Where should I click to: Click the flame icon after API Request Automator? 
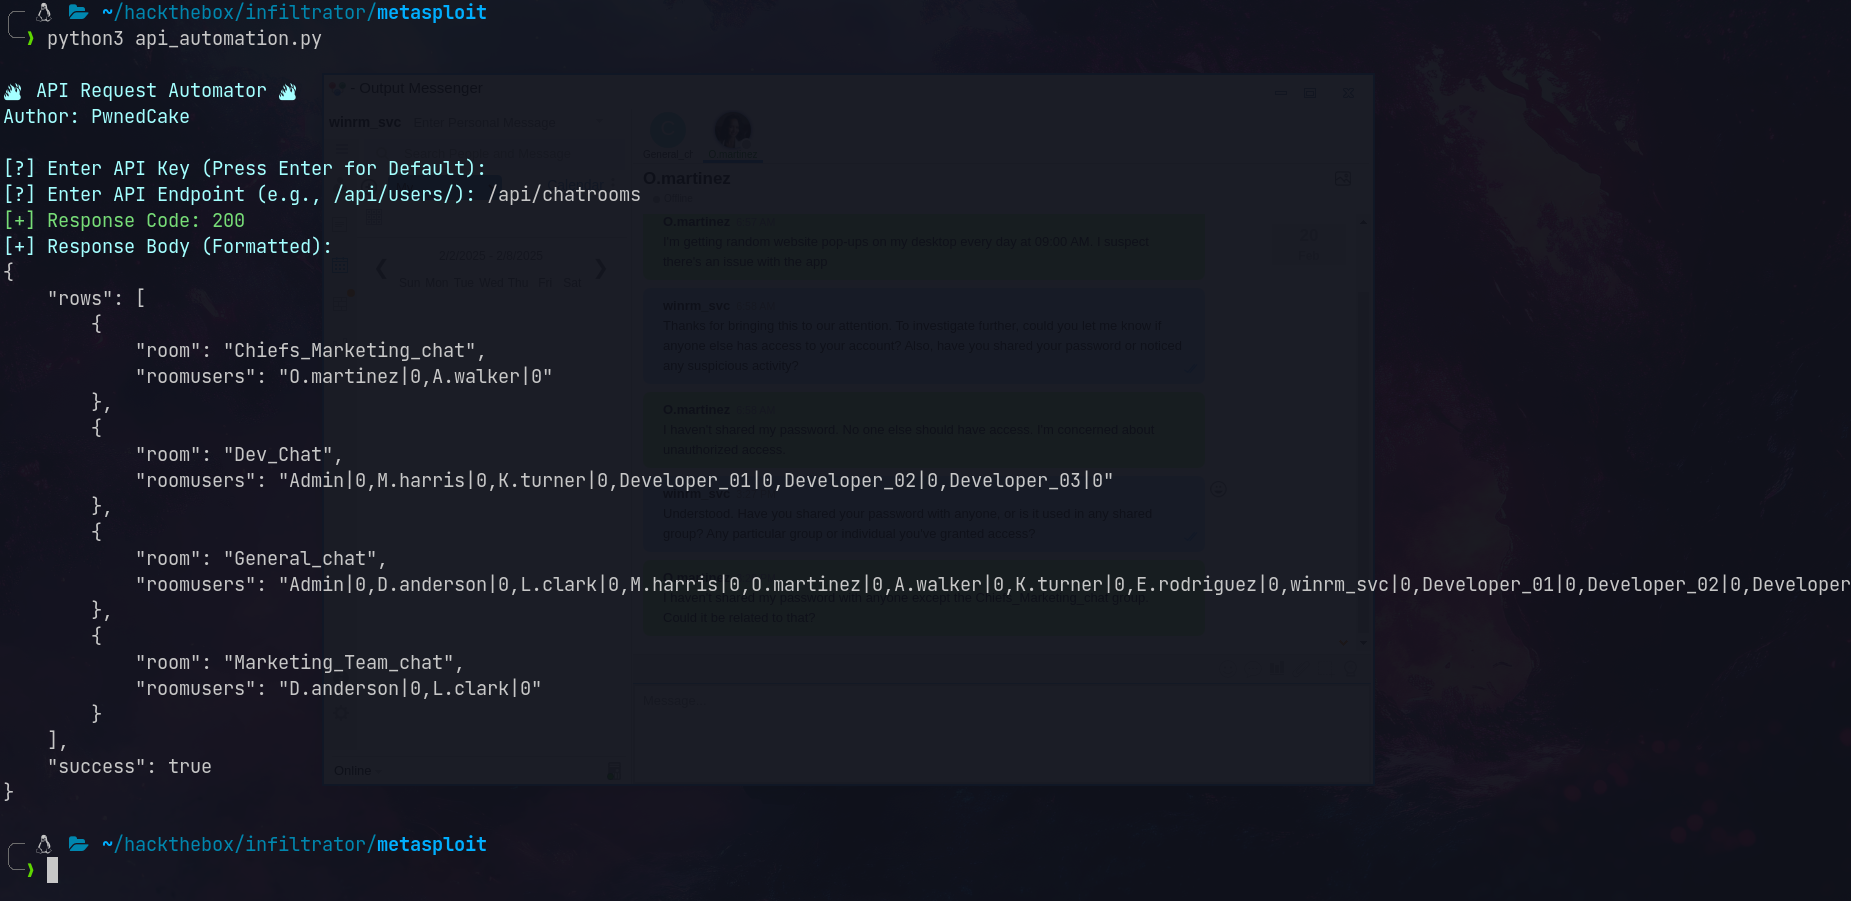pos(288,91)
